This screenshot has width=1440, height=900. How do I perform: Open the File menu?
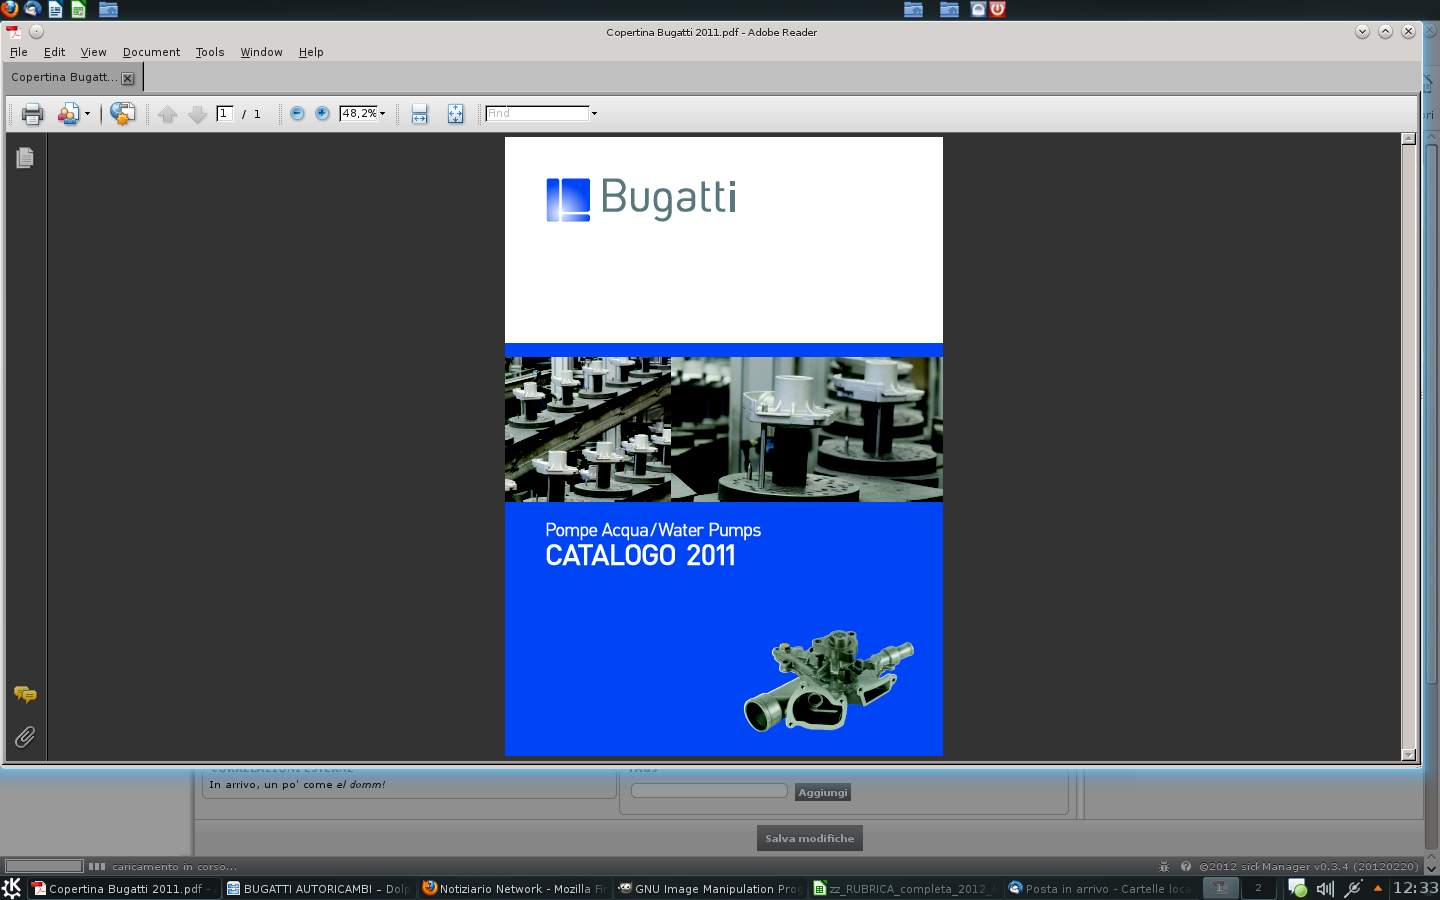[x=19, y=52]
